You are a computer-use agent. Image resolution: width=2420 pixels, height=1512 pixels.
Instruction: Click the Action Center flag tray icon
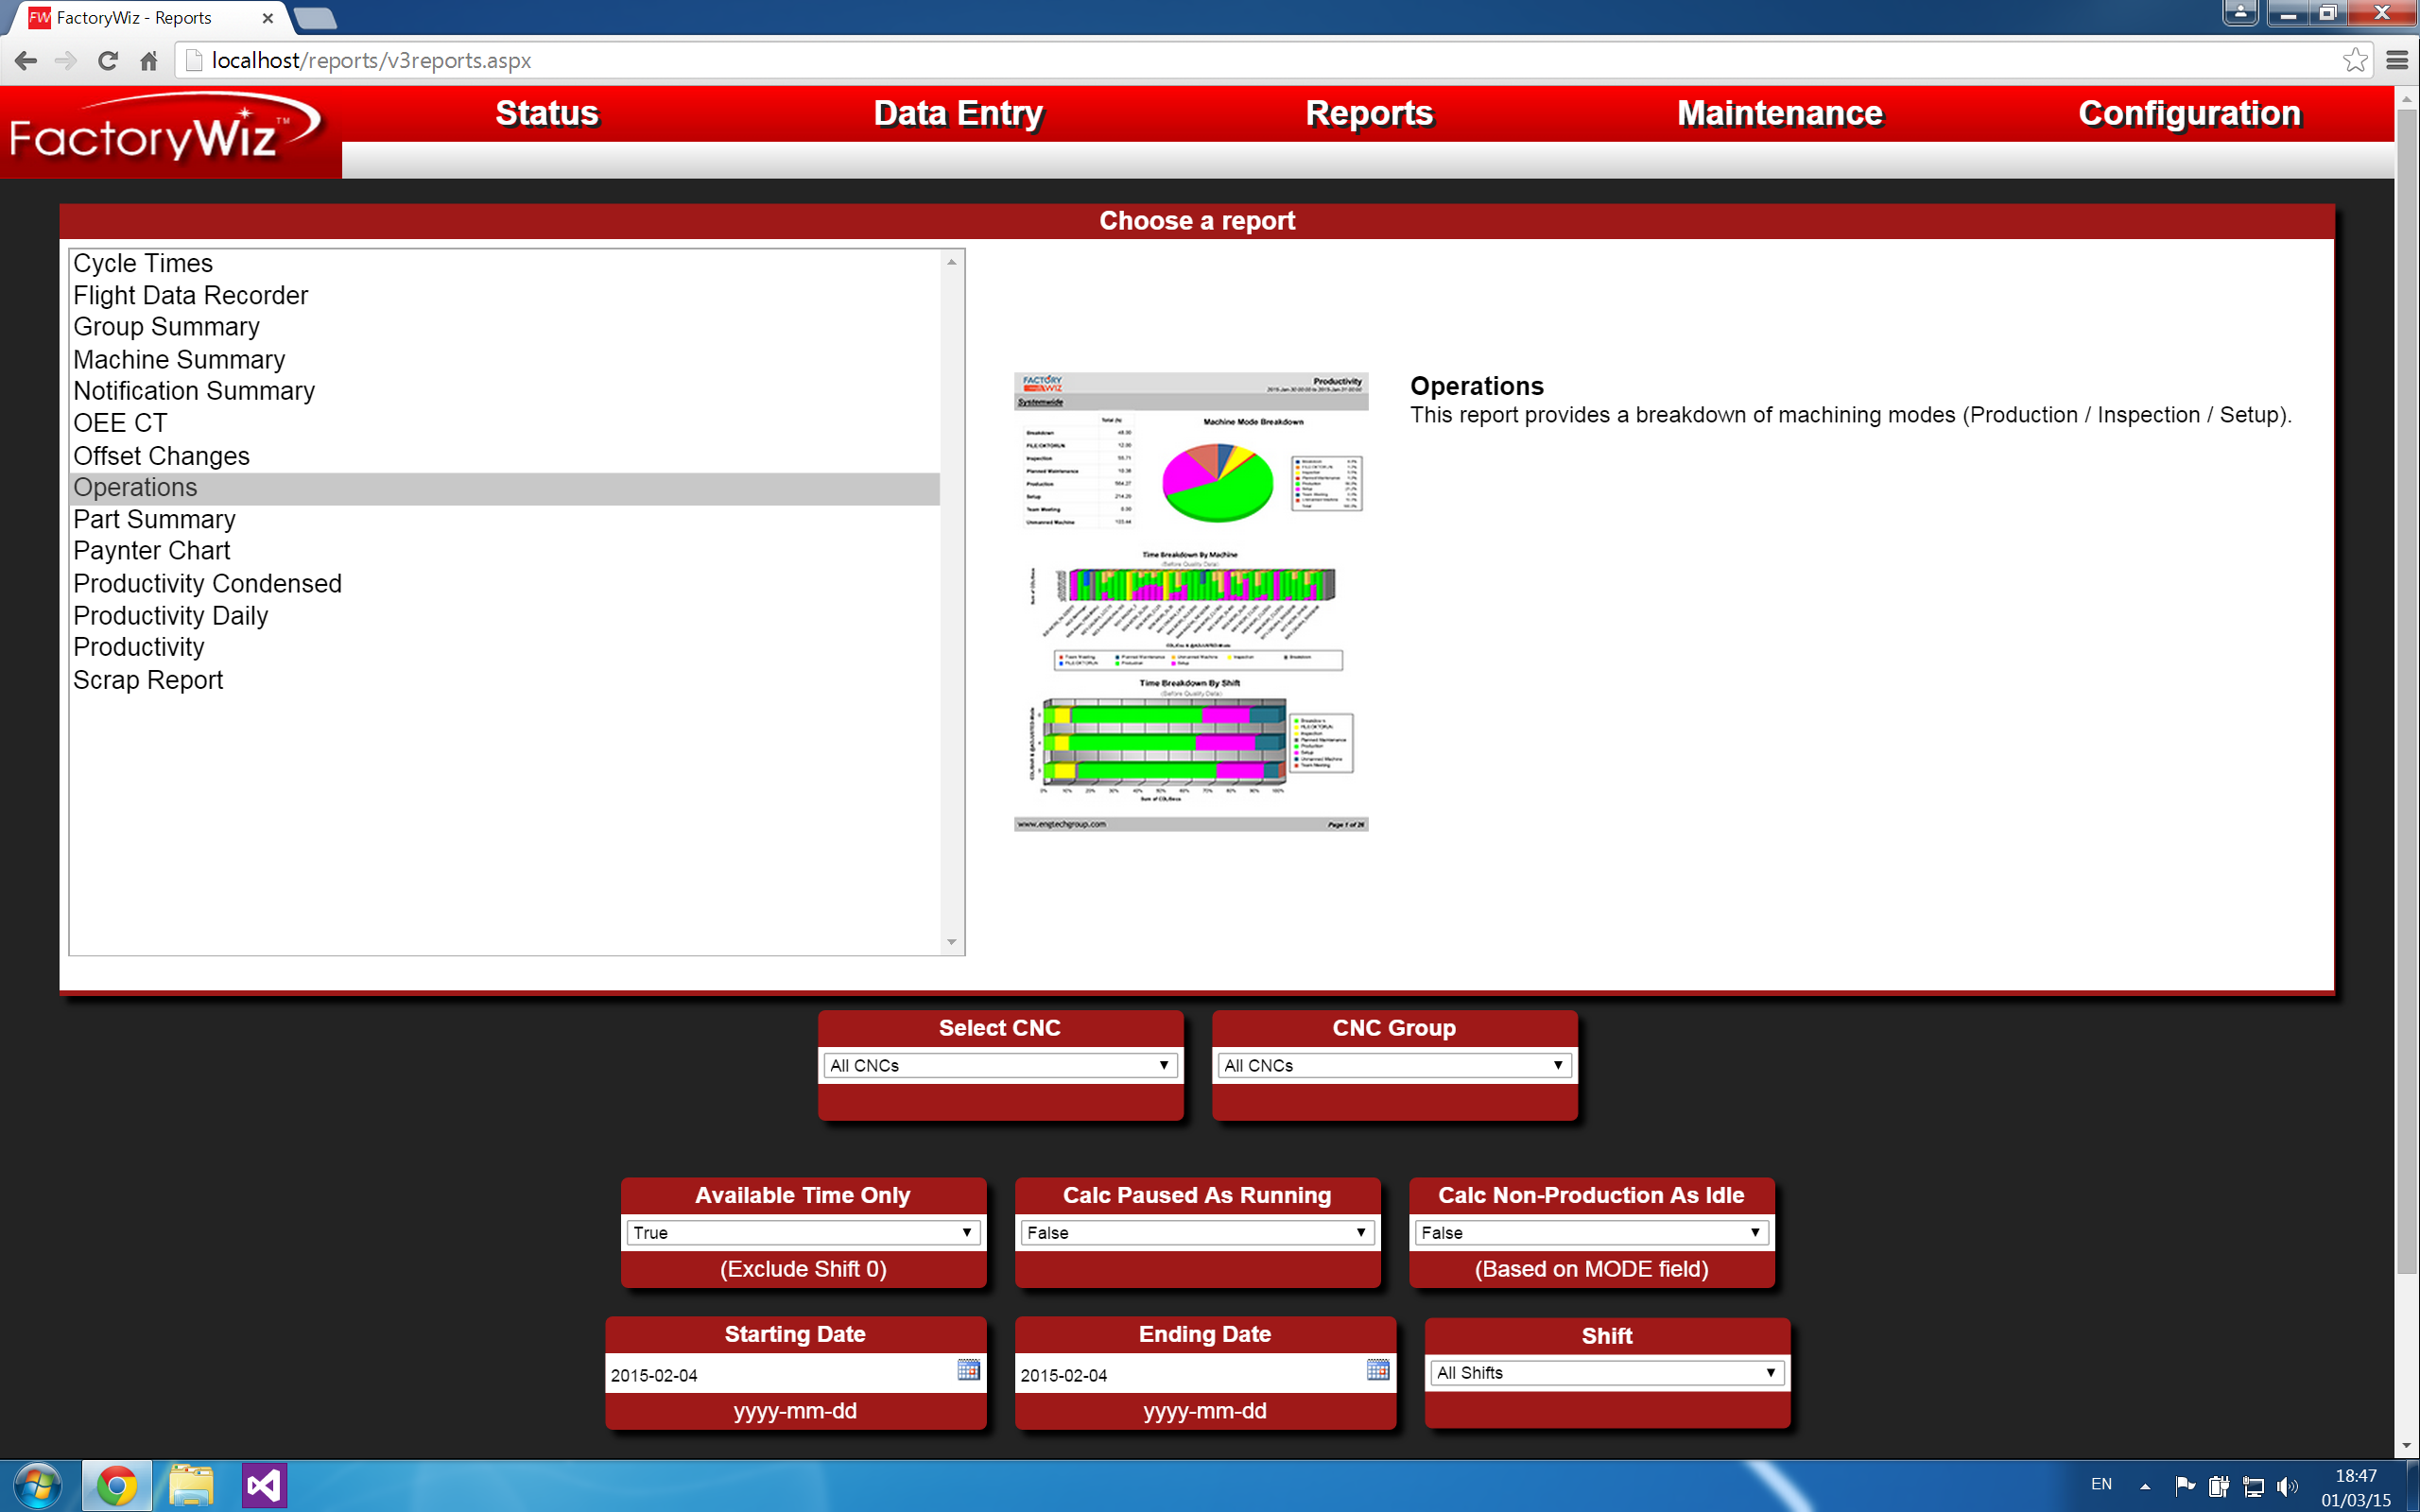tap(2185, 1486)
